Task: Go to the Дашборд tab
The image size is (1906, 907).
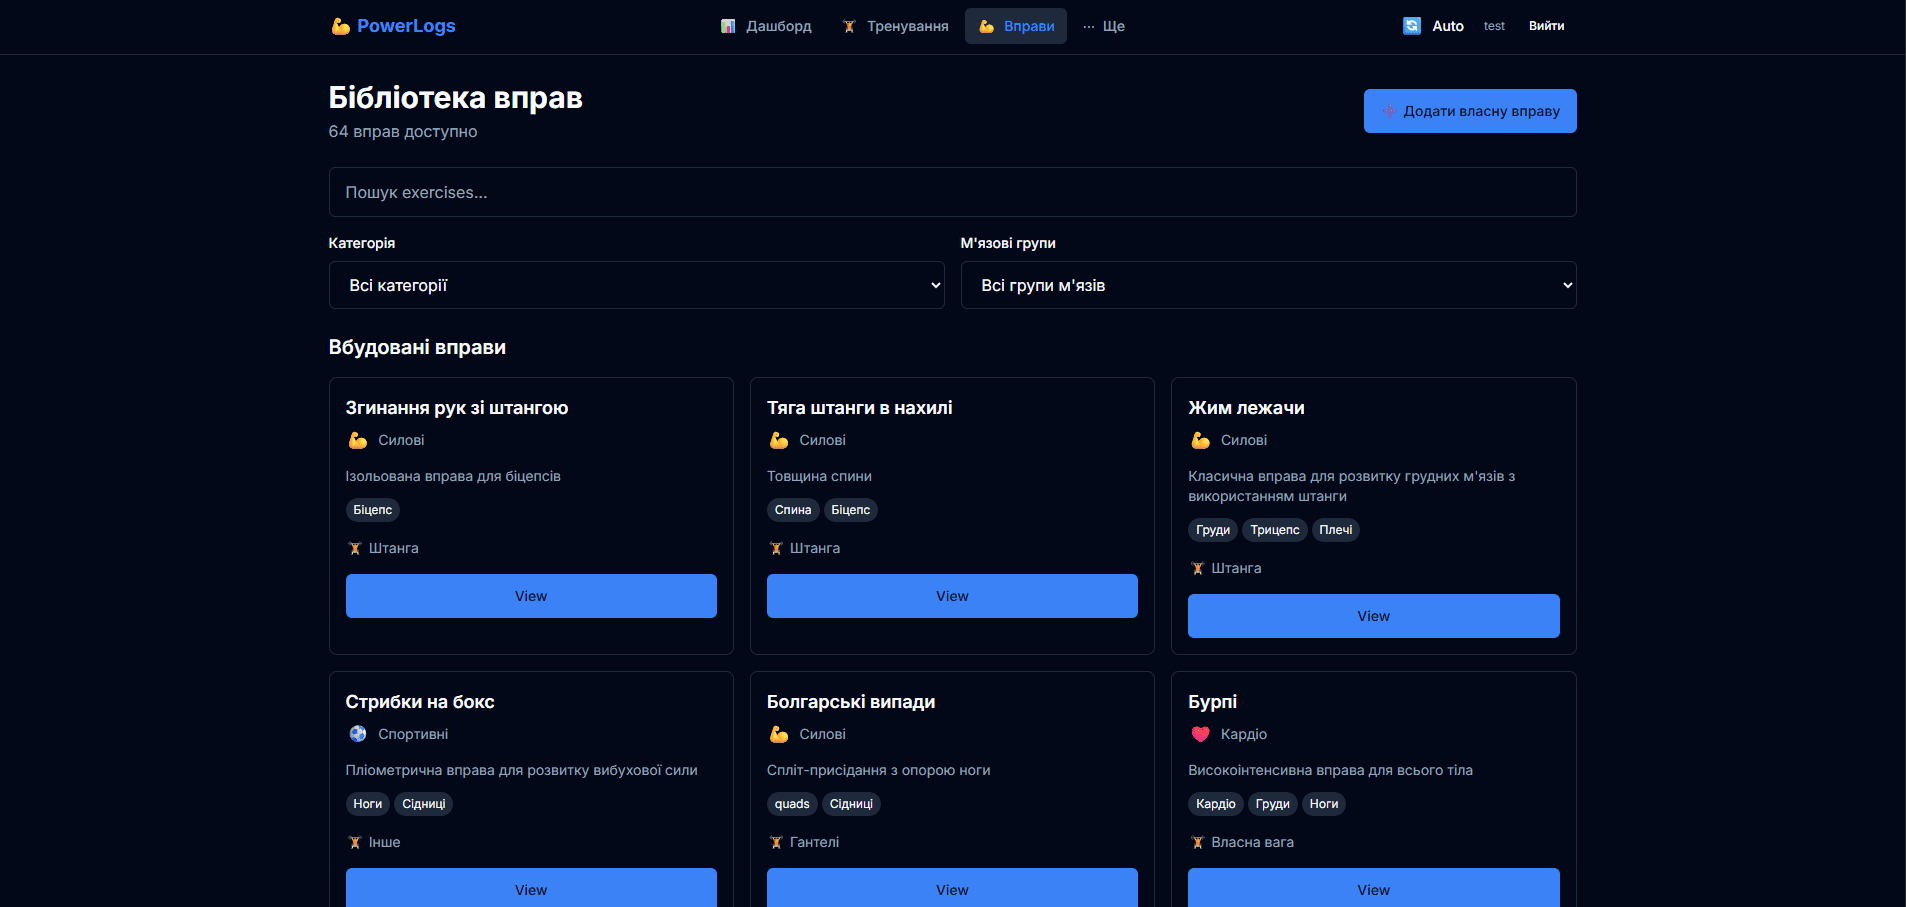Action: click(x=767, y=26)
